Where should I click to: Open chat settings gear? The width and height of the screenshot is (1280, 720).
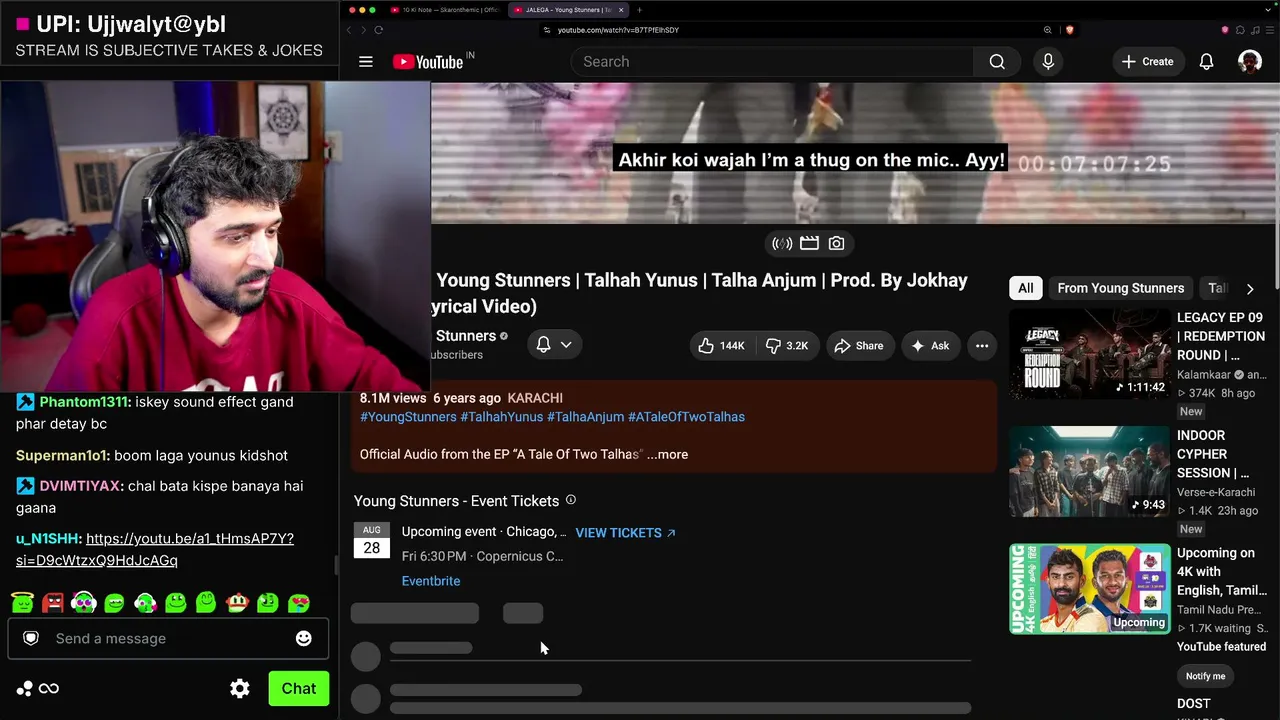[240, 688]
